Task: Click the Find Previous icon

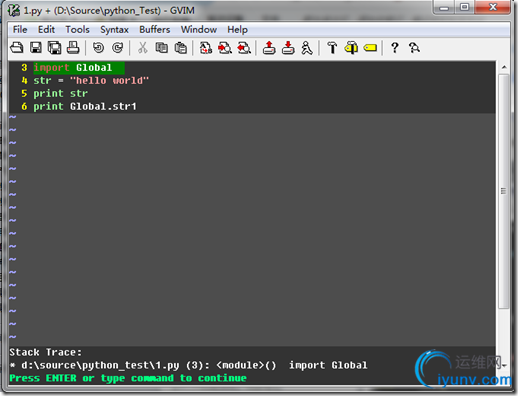Action: coord(244,48)
